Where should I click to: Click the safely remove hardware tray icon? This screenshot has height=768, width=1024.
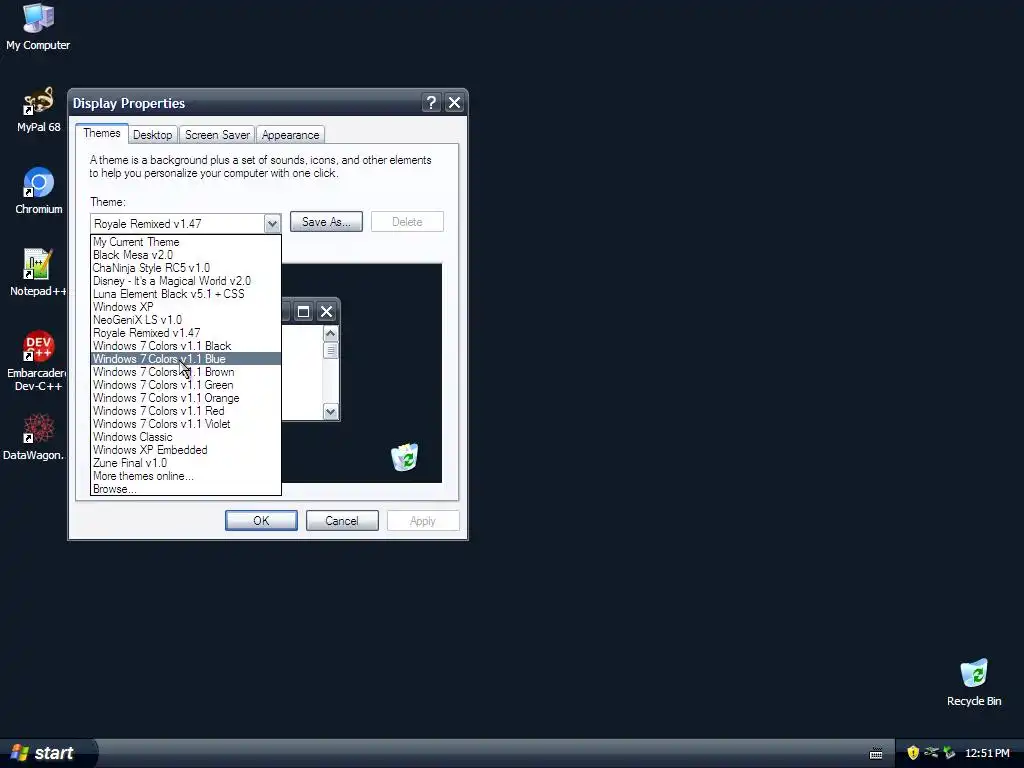pyautogui.click(x=949, y=753)
